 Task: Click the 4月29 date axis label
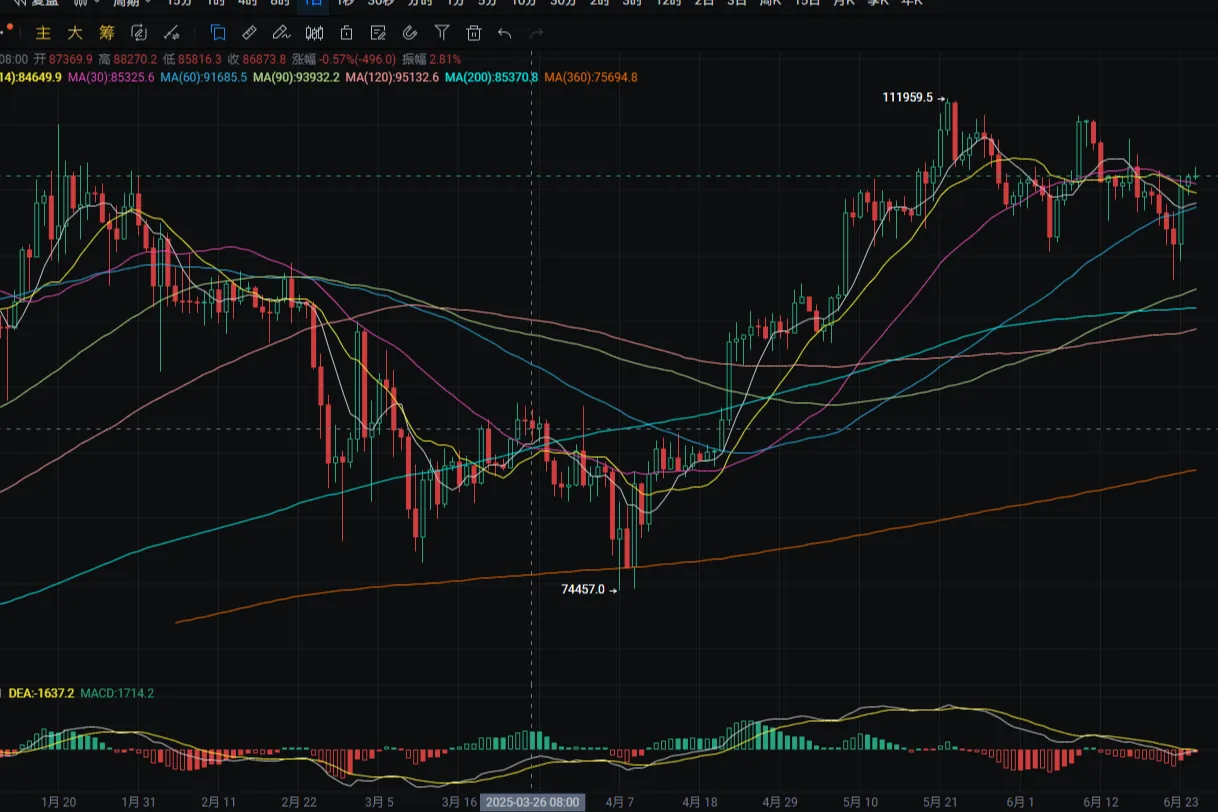point(779,802)
